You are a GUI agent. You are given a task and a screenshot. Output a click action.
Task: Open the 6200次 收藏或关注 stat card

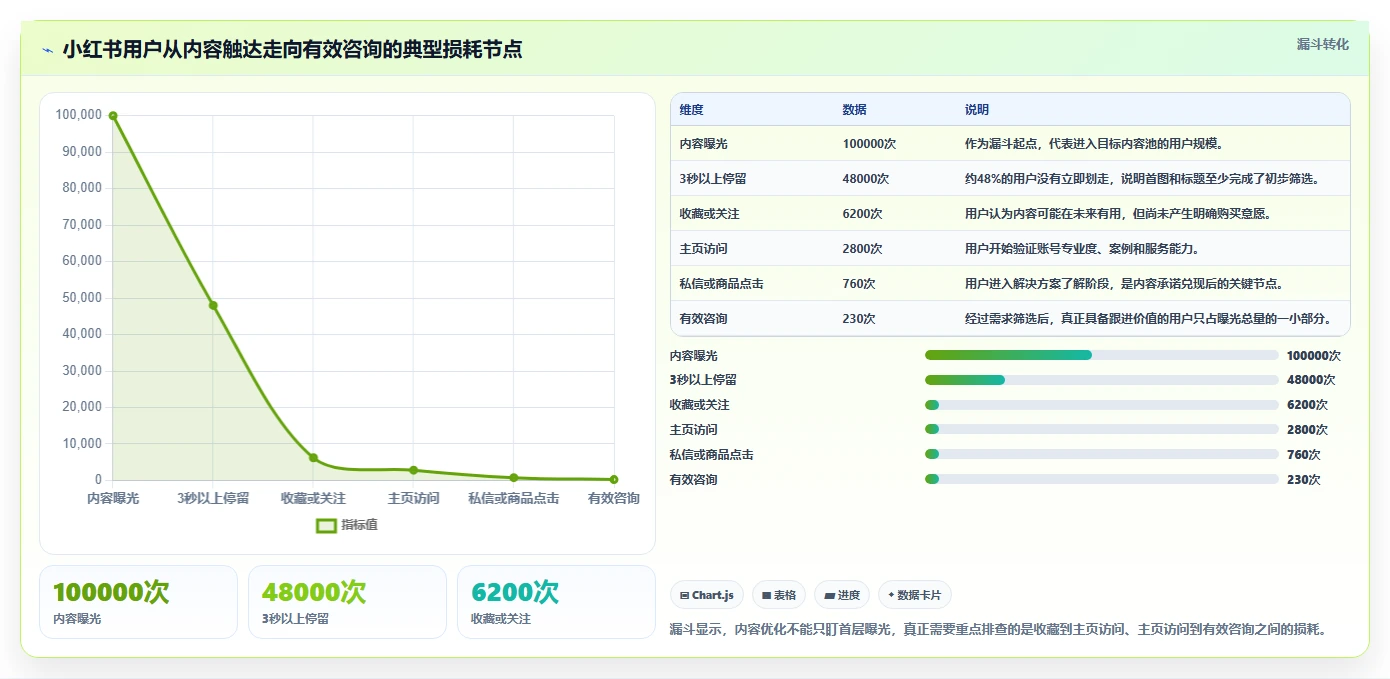[x=556, y=602]
